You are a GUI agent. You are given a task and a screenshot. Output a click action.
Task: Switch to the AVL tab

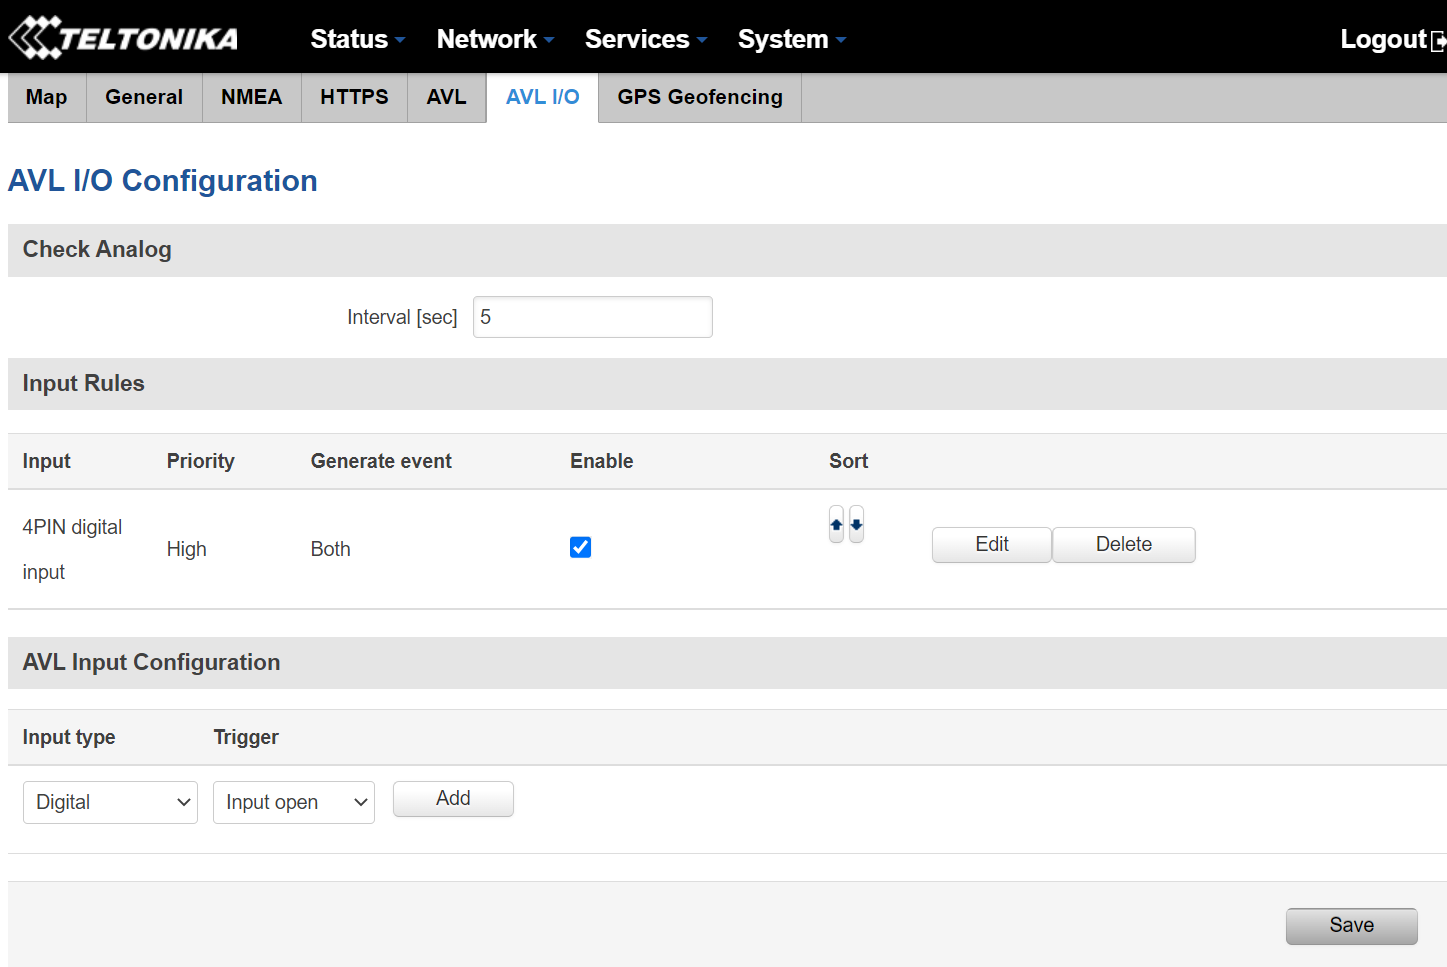coord(447,97)
